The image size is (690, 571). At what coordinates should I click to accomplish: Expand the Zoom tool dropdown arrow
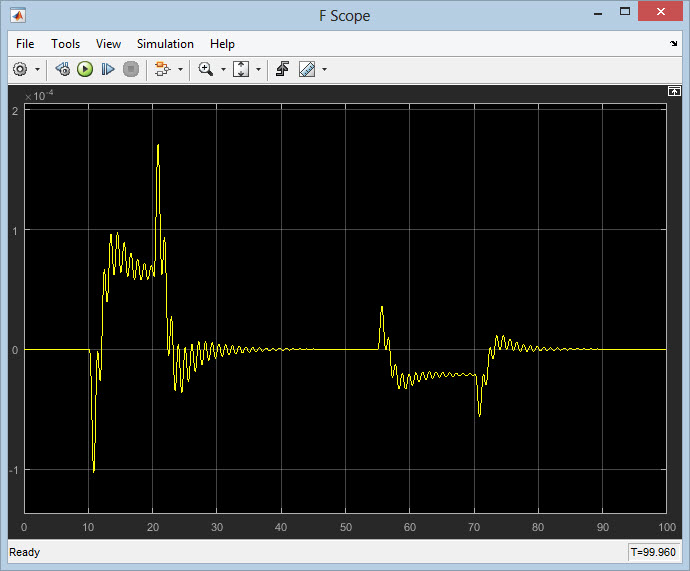click(x=223, y=70)
